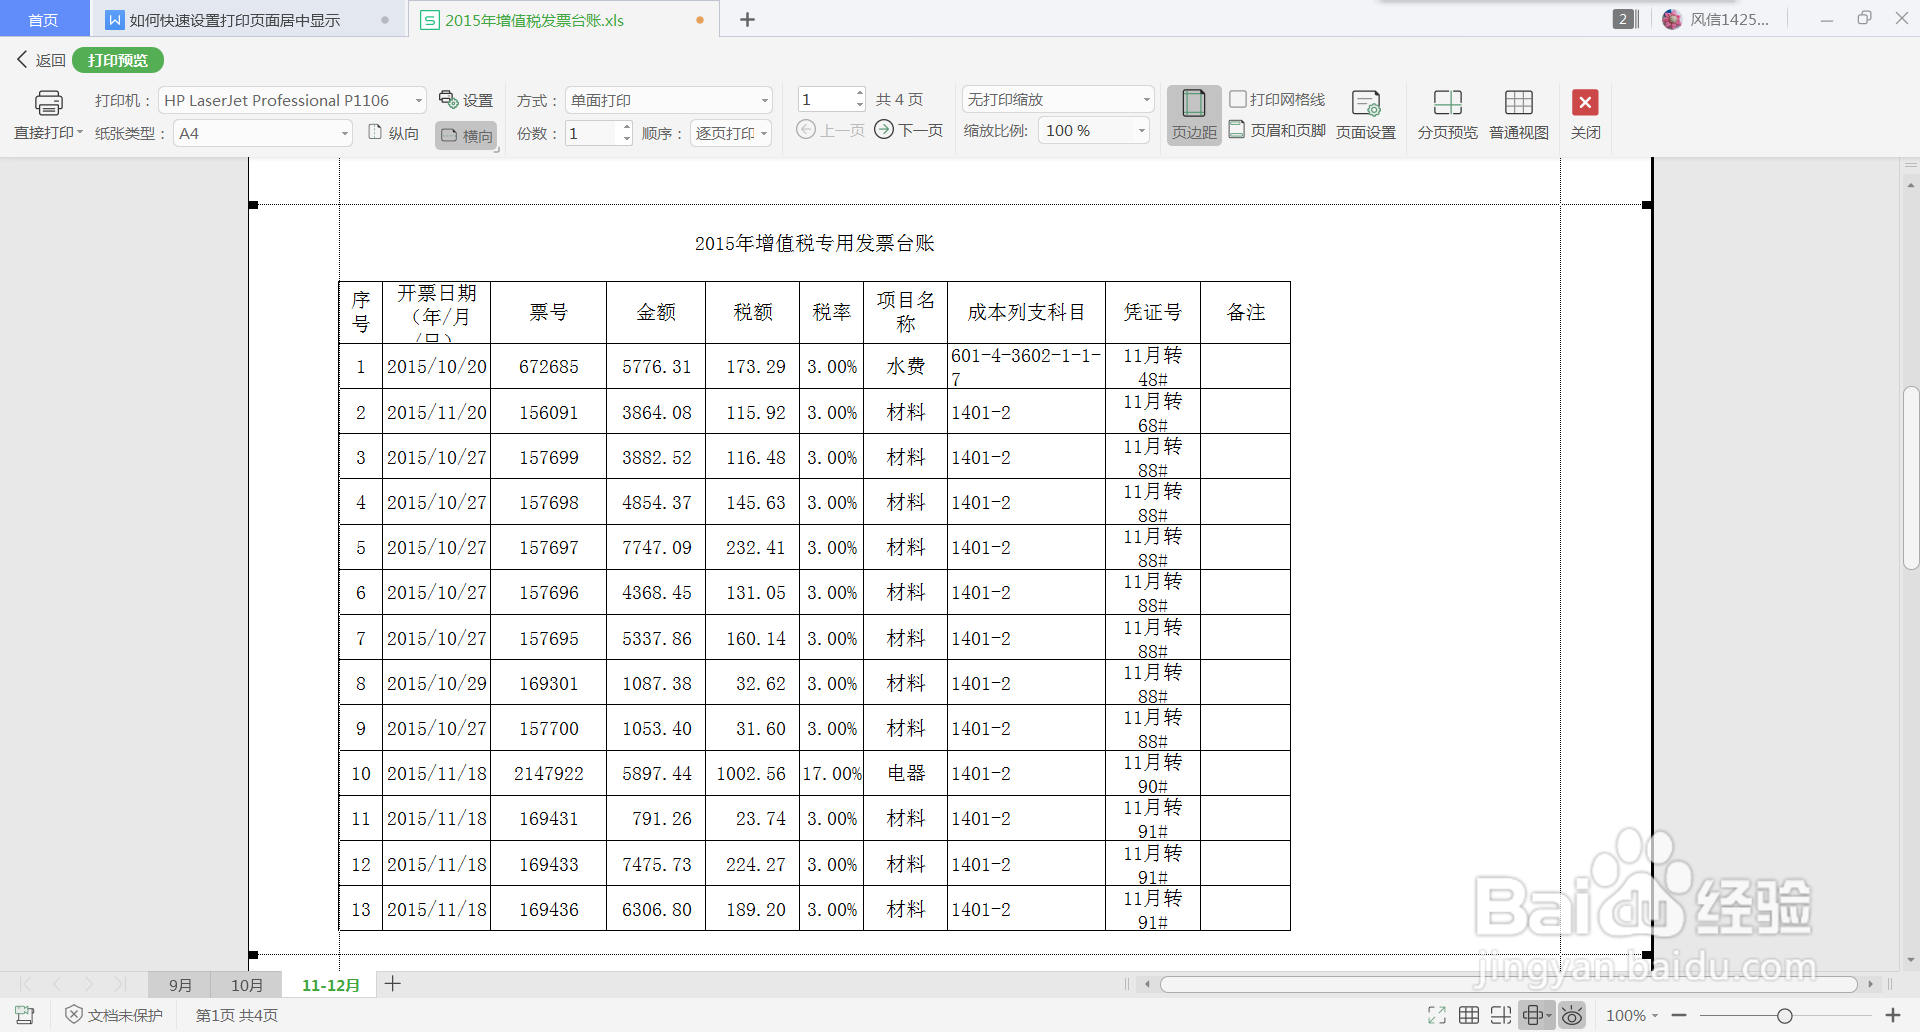
Task: Open the printer selection dropdown
Action: click(x=417, y=99)
